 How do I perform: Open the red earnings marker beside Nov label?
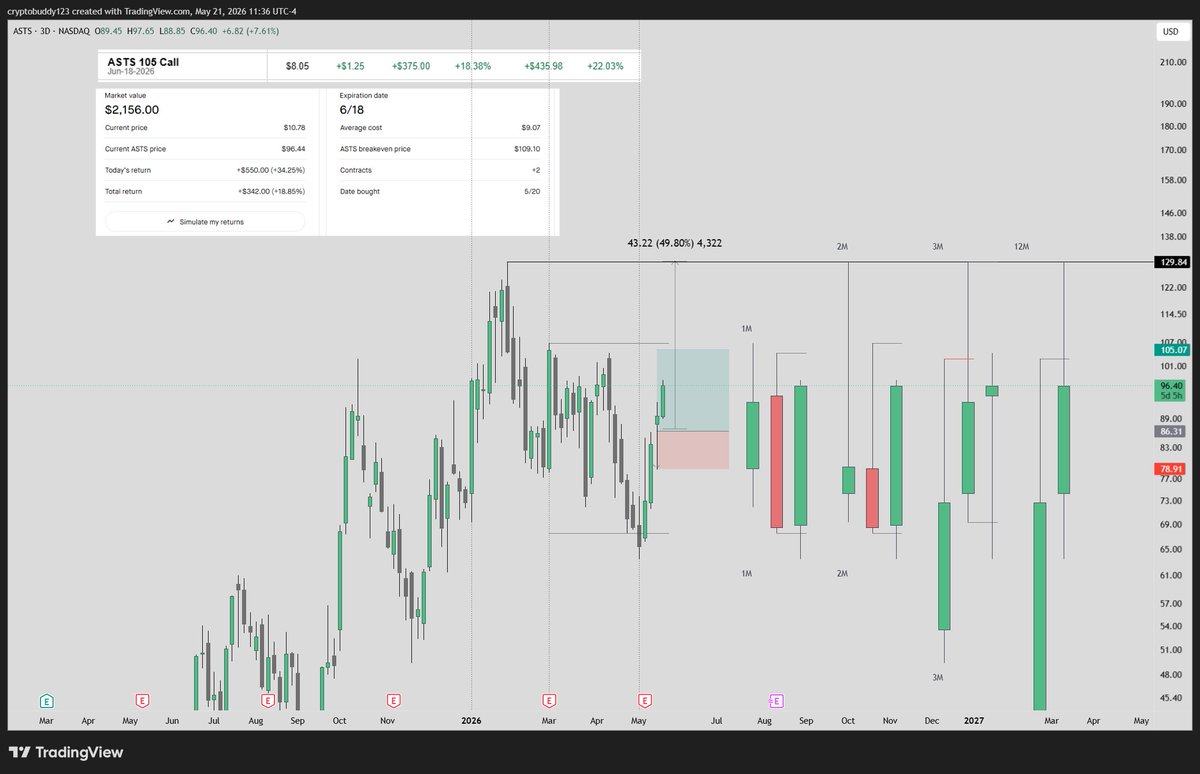pos(393,700)
